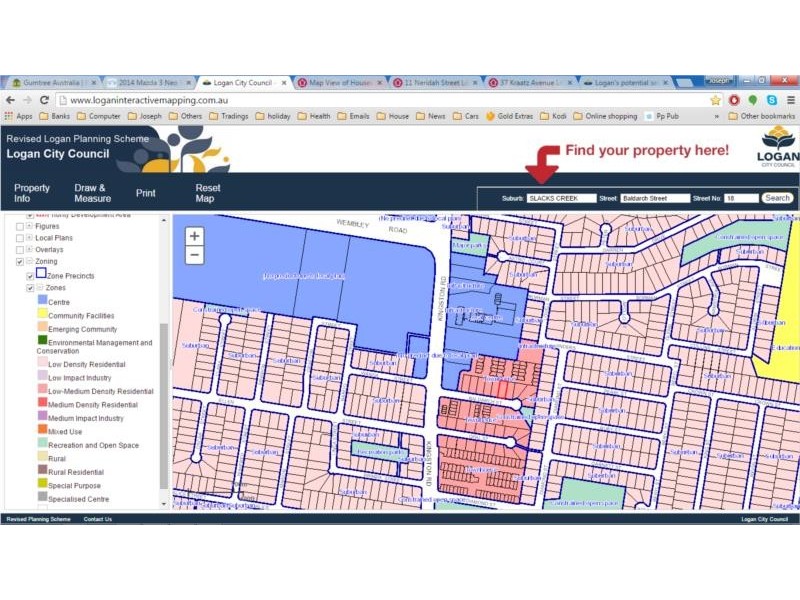Click the Skype extension icon
The width and height of the screenshot is (800, 600).
point(772,100)
